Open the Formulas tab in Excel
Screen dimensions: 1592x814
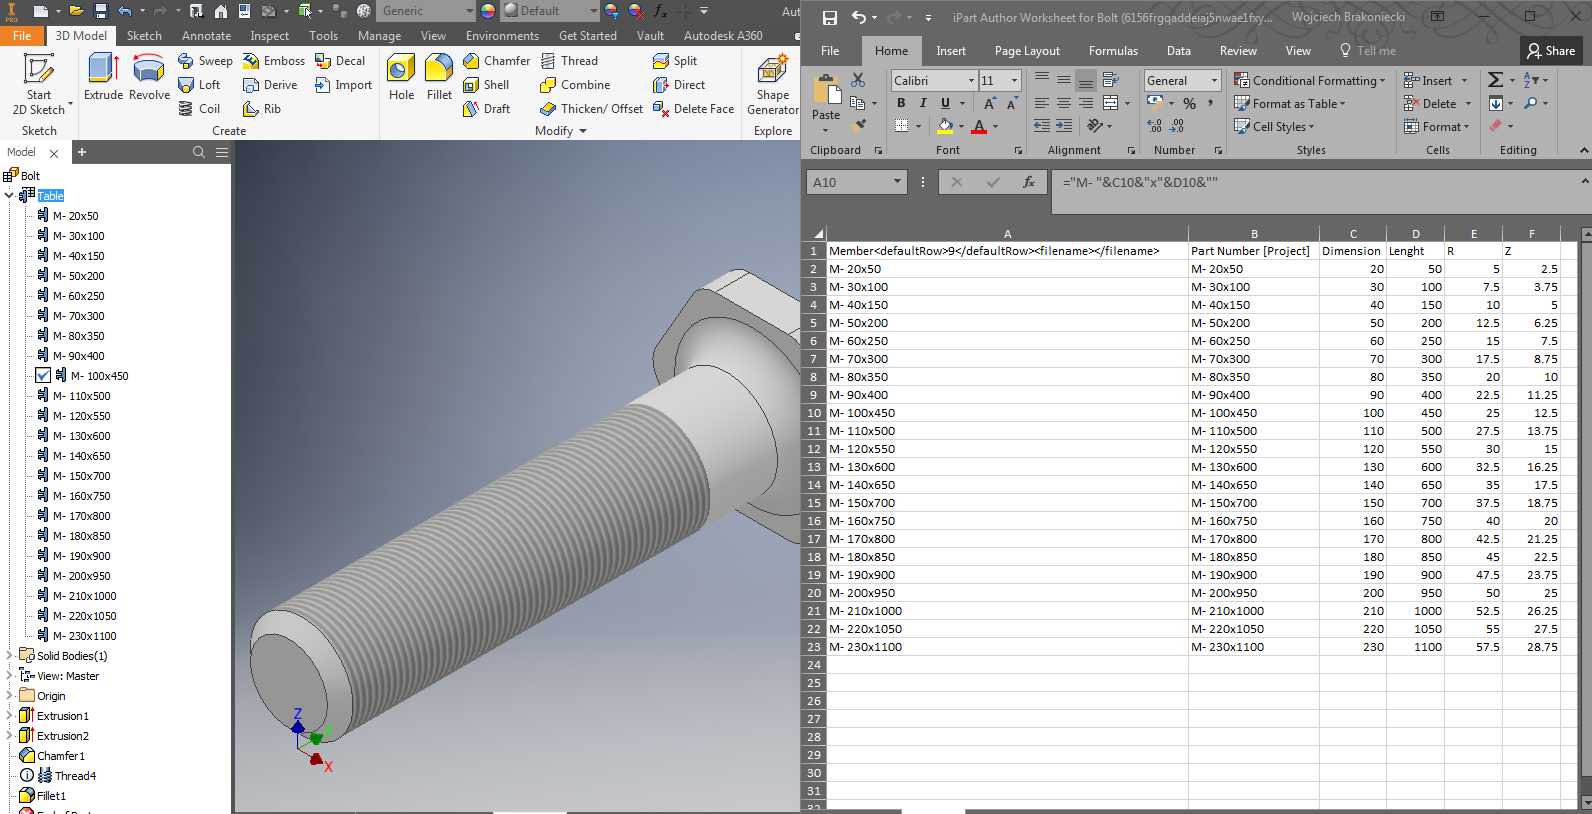[x=1113, y=51]
